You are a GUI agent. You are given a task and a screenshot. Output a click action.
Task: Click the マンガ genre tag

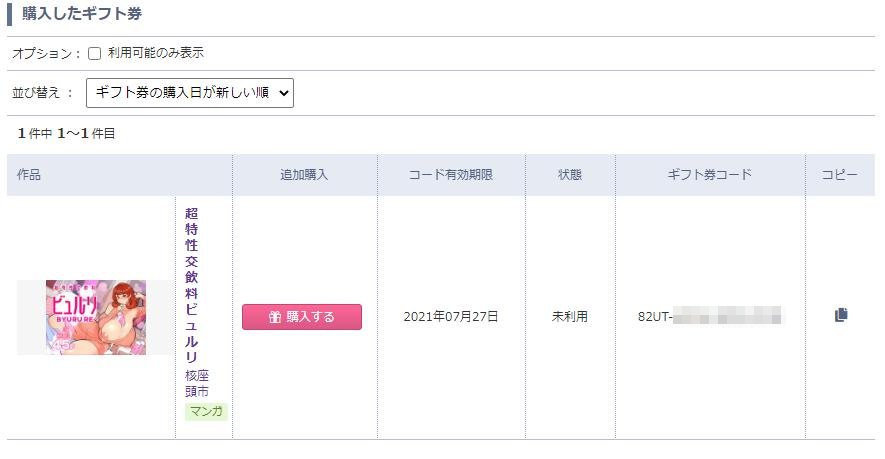coord(206,411)
